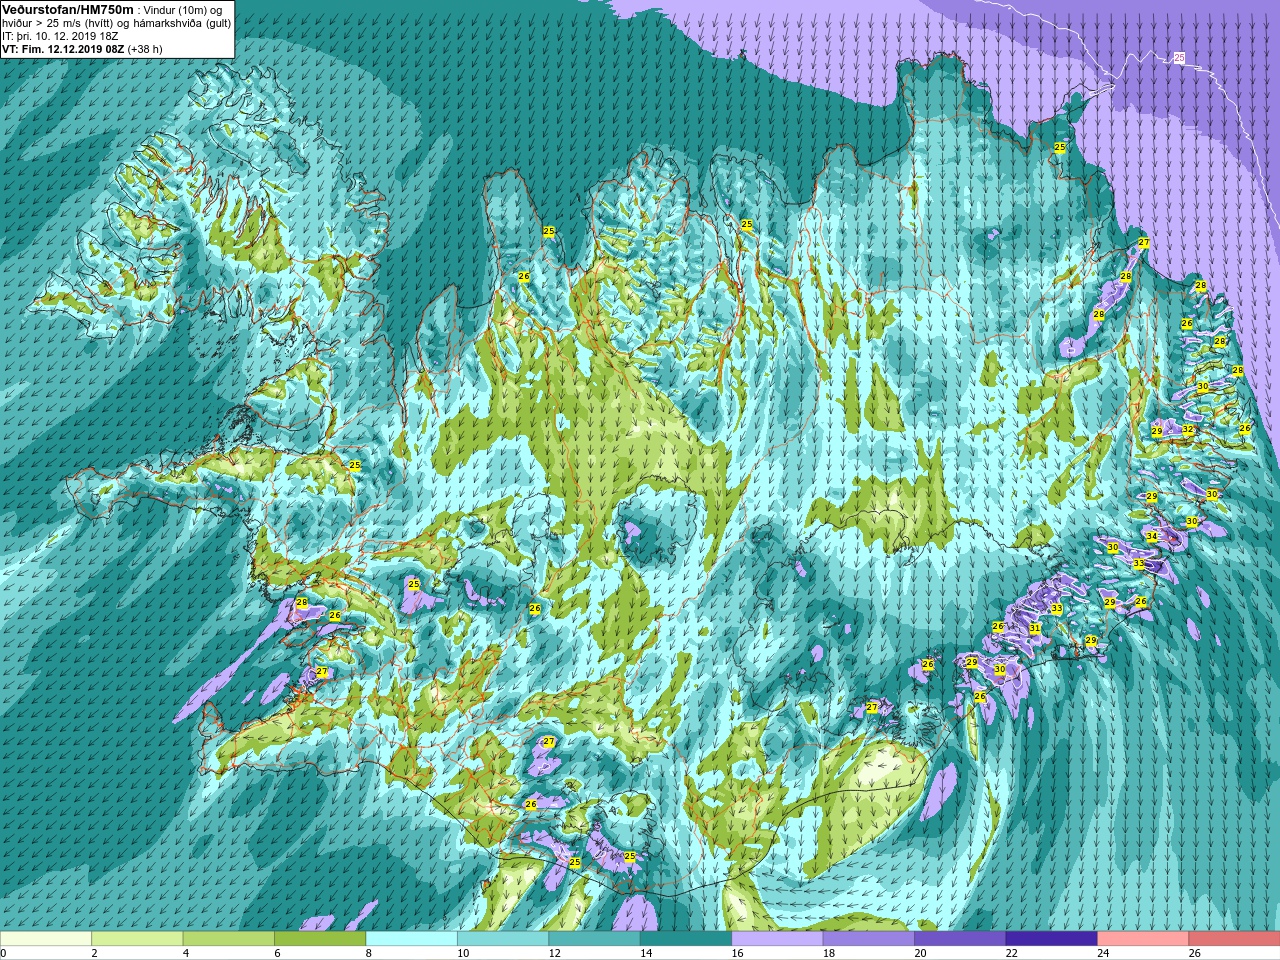Click the dark teal 14–16 legend swatch
The width and height of the screenshot is (1280, 960).
(x=686, y=939)
